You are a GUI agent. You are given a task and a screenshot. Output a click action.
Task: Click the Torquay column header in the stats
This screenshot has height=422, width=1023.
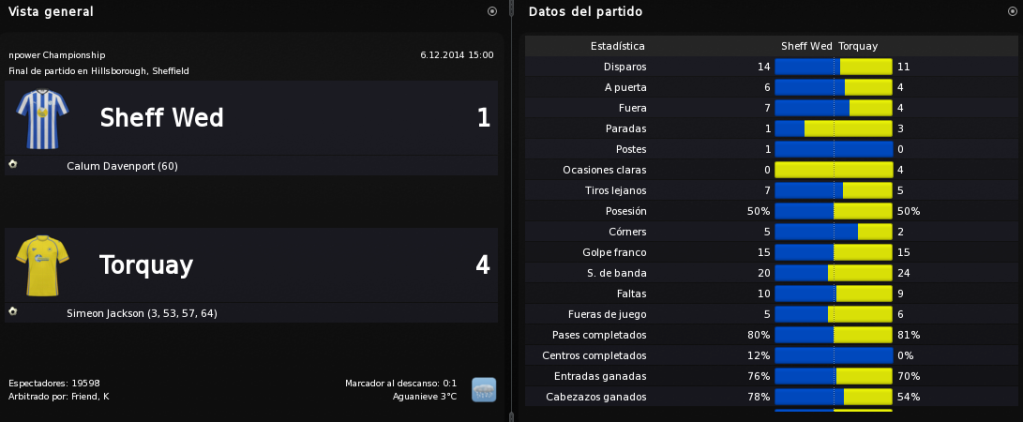[x=858, y=46]
